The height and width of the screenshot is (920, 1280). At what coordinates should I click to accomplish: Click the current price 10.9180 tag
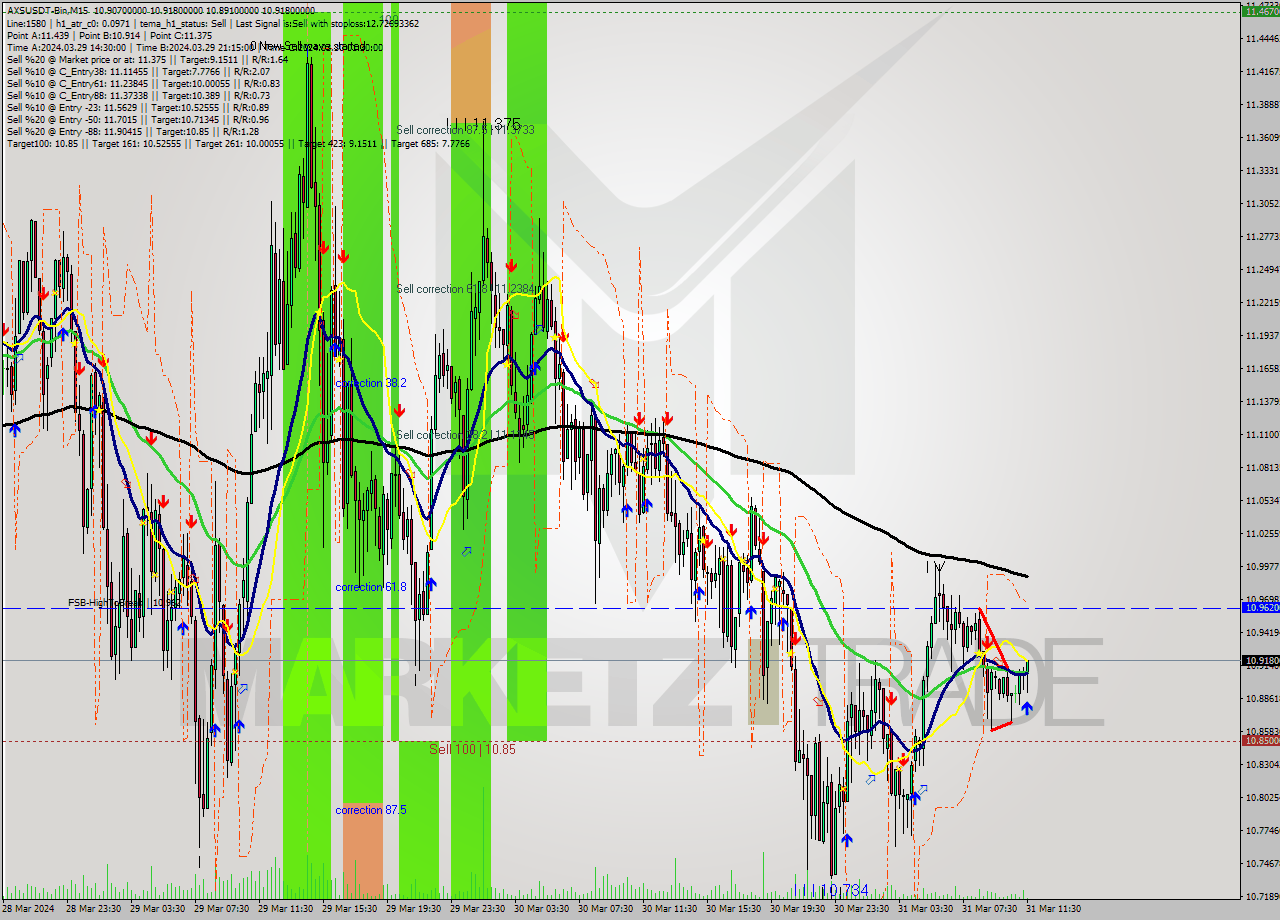point(1259,660)
